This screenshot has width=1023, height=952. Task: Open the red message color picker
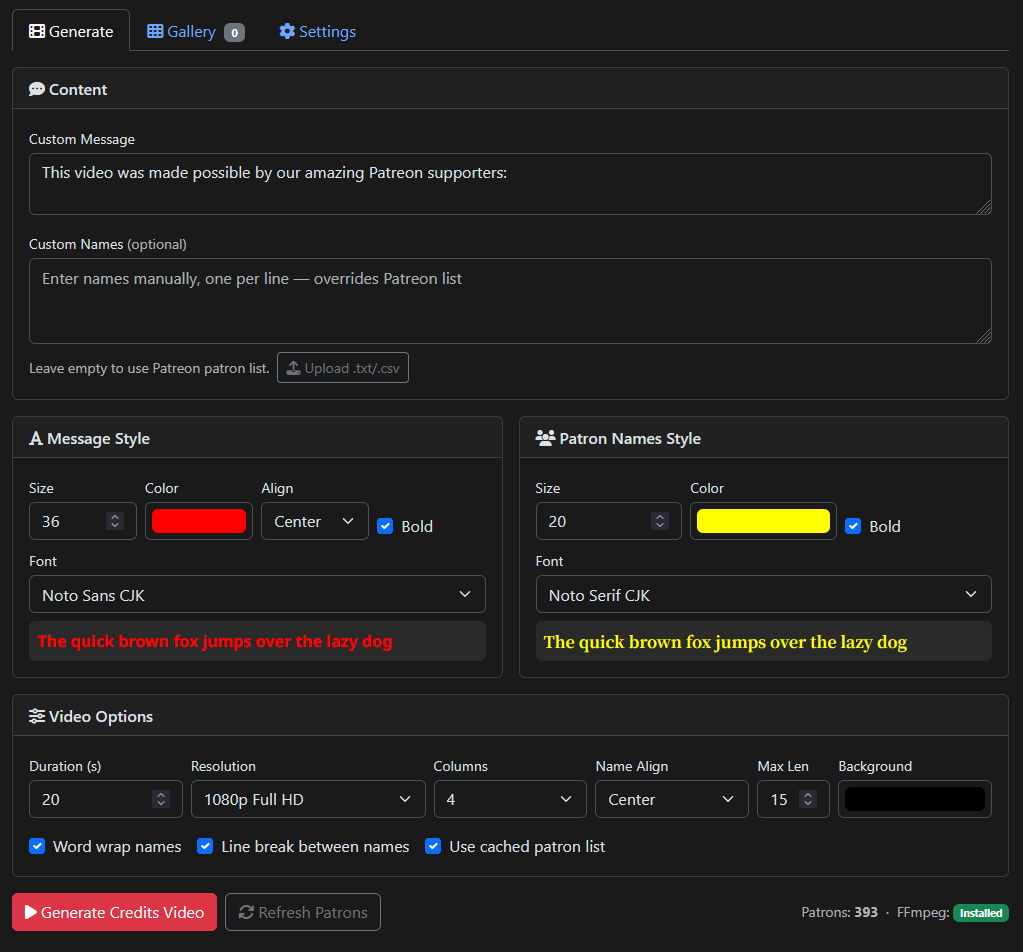(x=199, y=521)
